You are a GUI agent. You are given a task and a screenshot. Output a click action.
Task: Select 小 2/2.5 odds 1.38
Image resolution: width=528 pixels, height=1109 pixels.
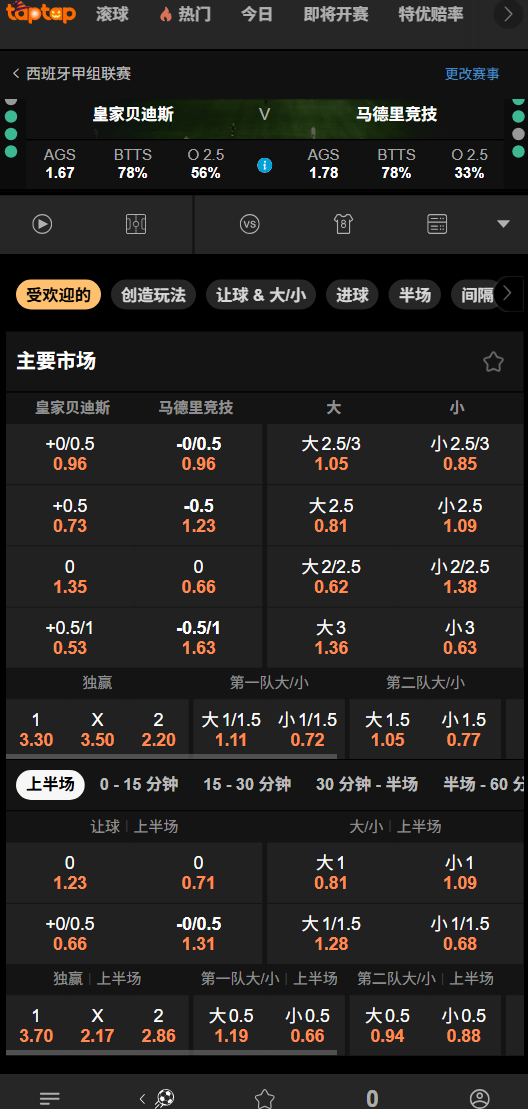click(460, 576)
